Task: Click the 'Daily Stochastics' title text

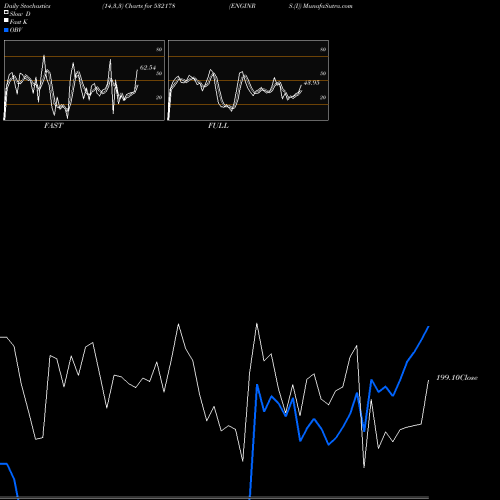Action: (x=27, y=6)
